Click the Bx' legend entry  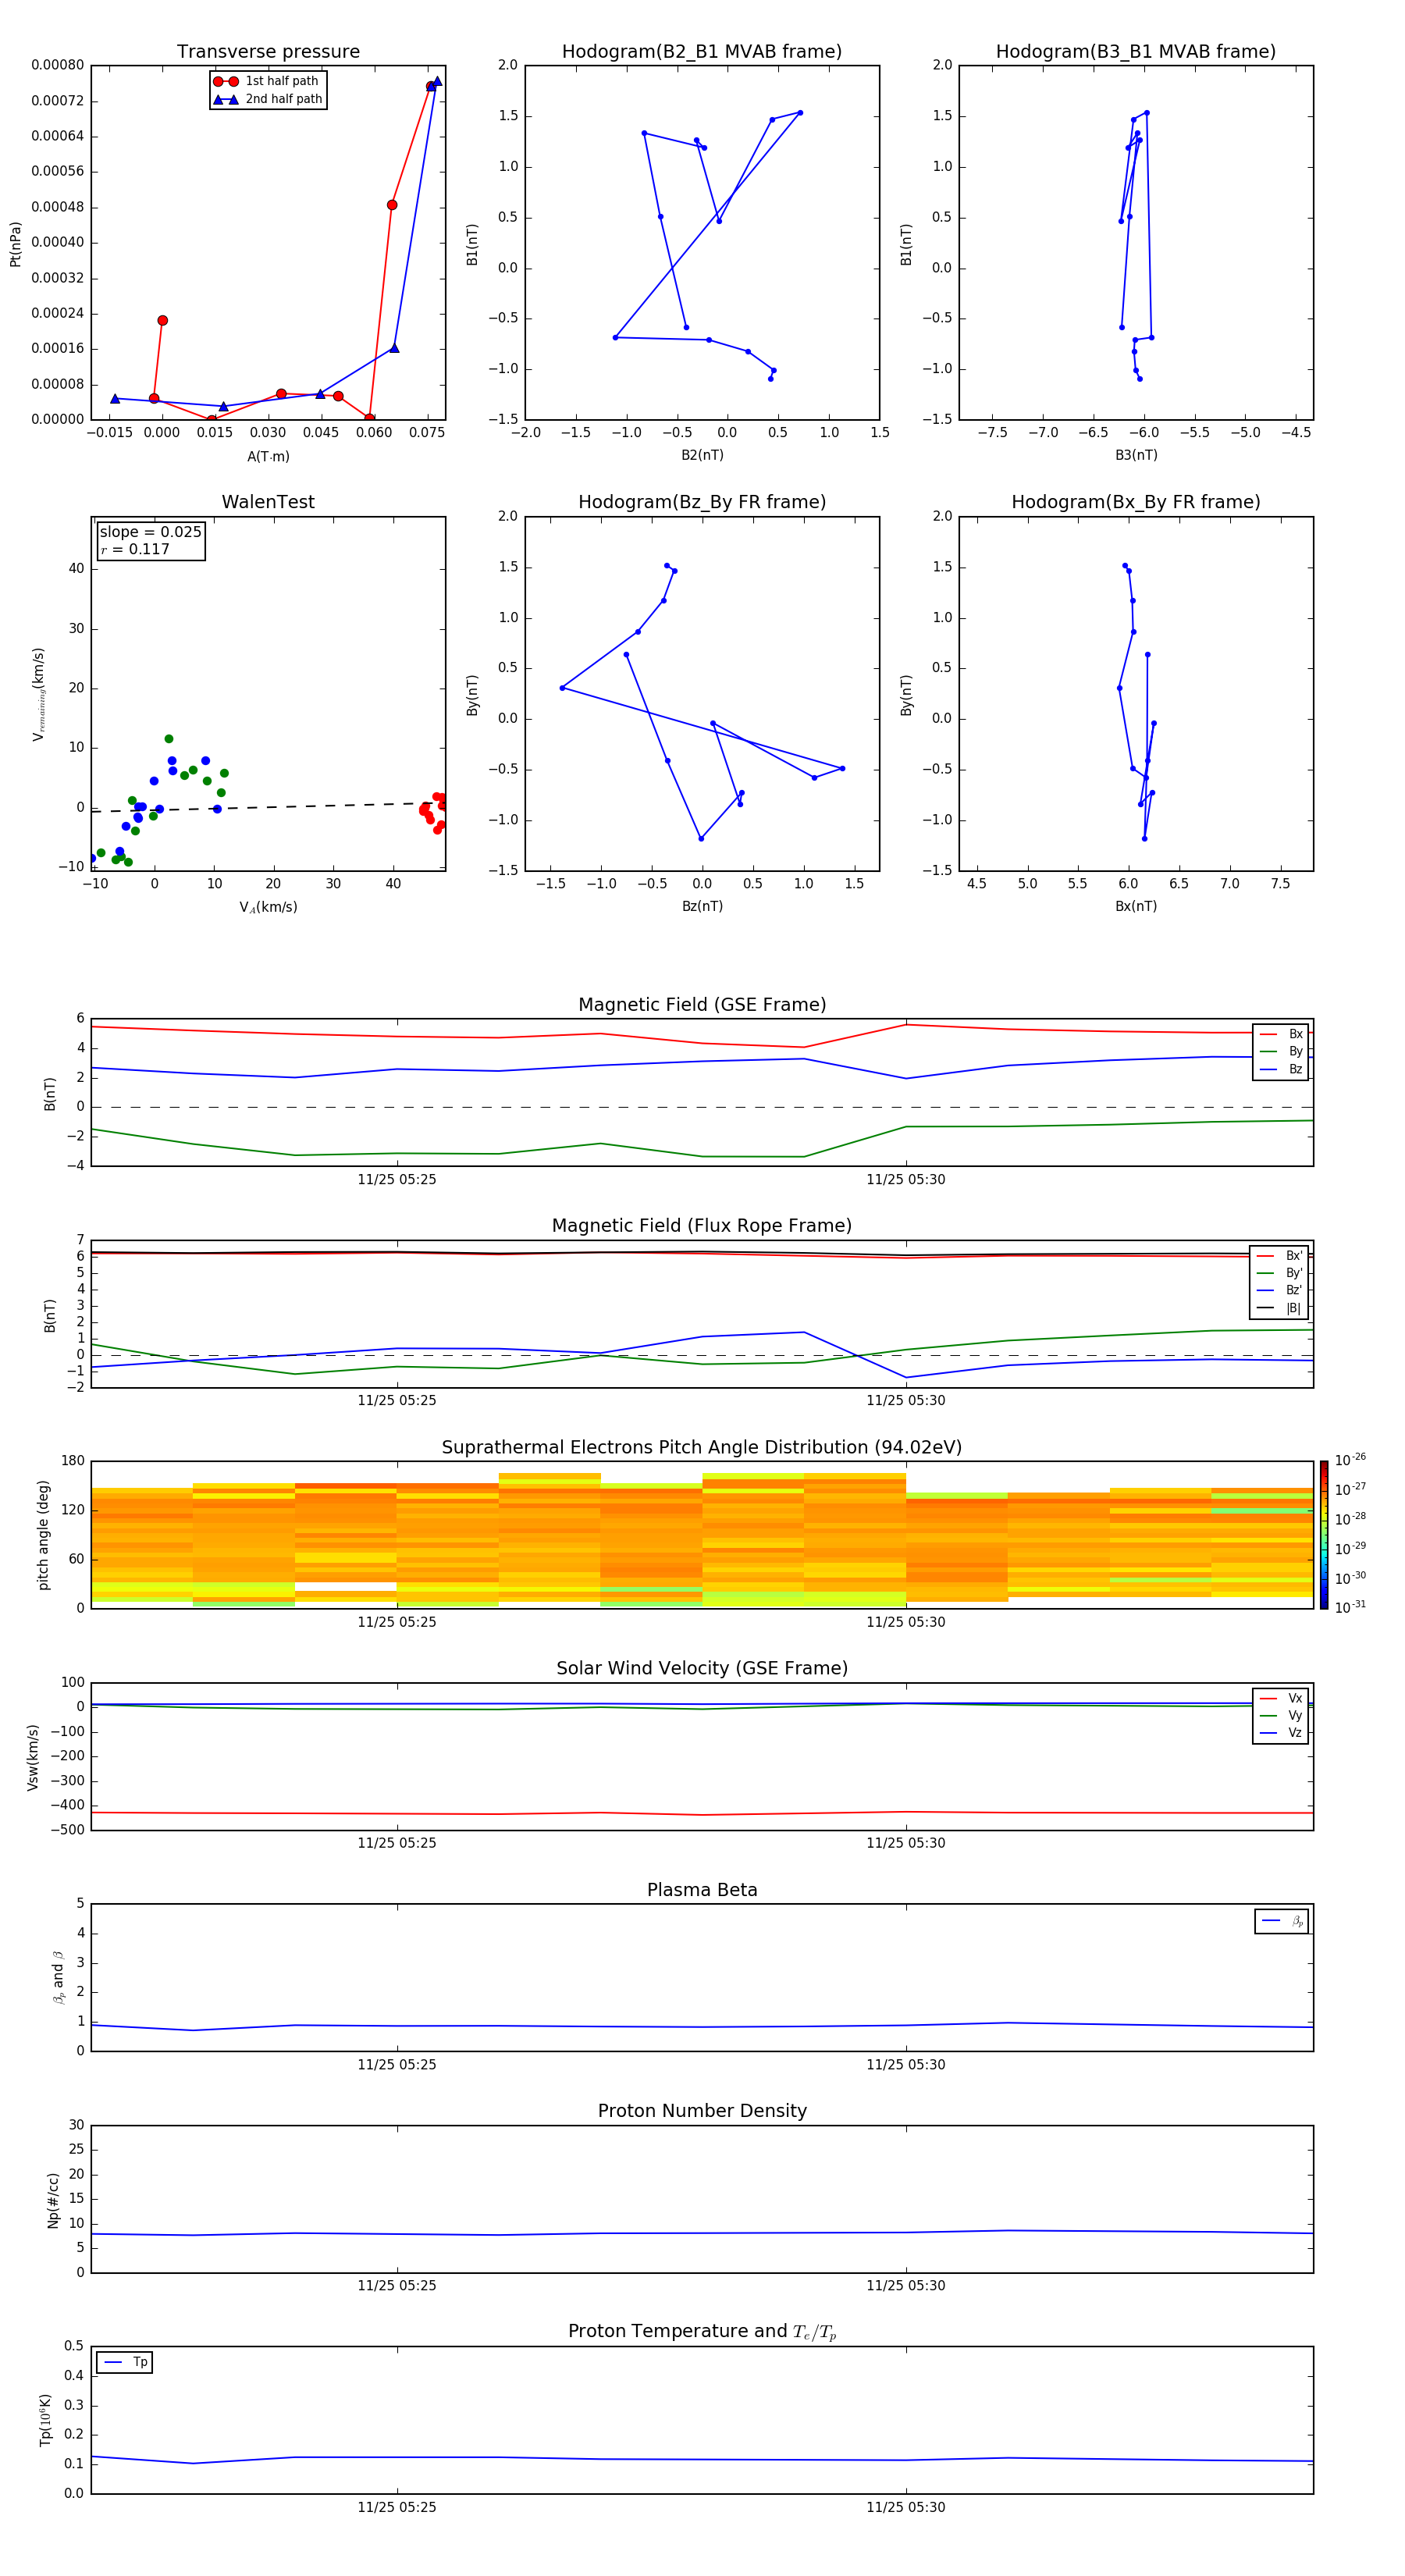click(x=1280, y=1256)
